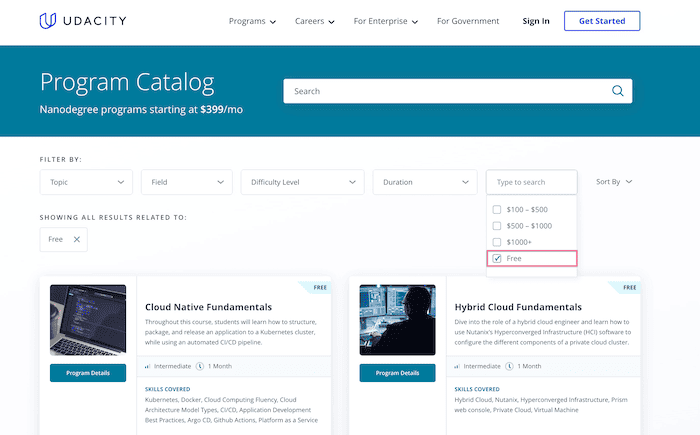Image resolution: width=700 pixels, height=435 pixels.
Task: Click the clock icon on Cloud Native Fundamentals
Action: coord(201,367)
